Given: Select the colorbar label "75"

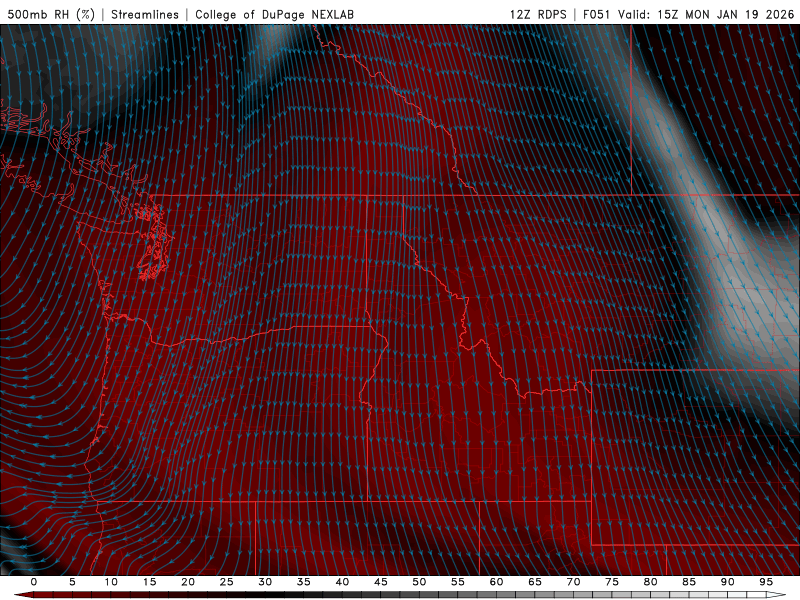Looking at the screenshot, I should click(x=612, y=582).
